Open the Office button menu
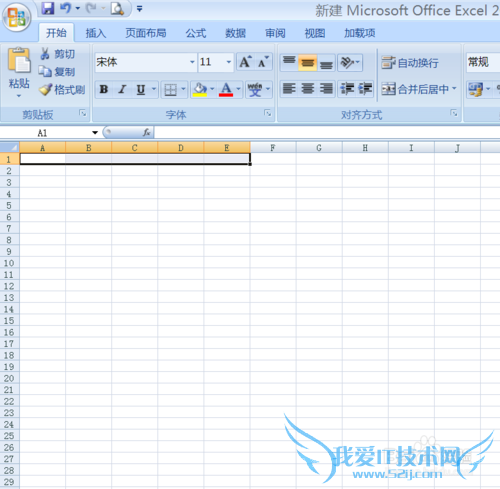500x489 pixels. tap(17, 17)
